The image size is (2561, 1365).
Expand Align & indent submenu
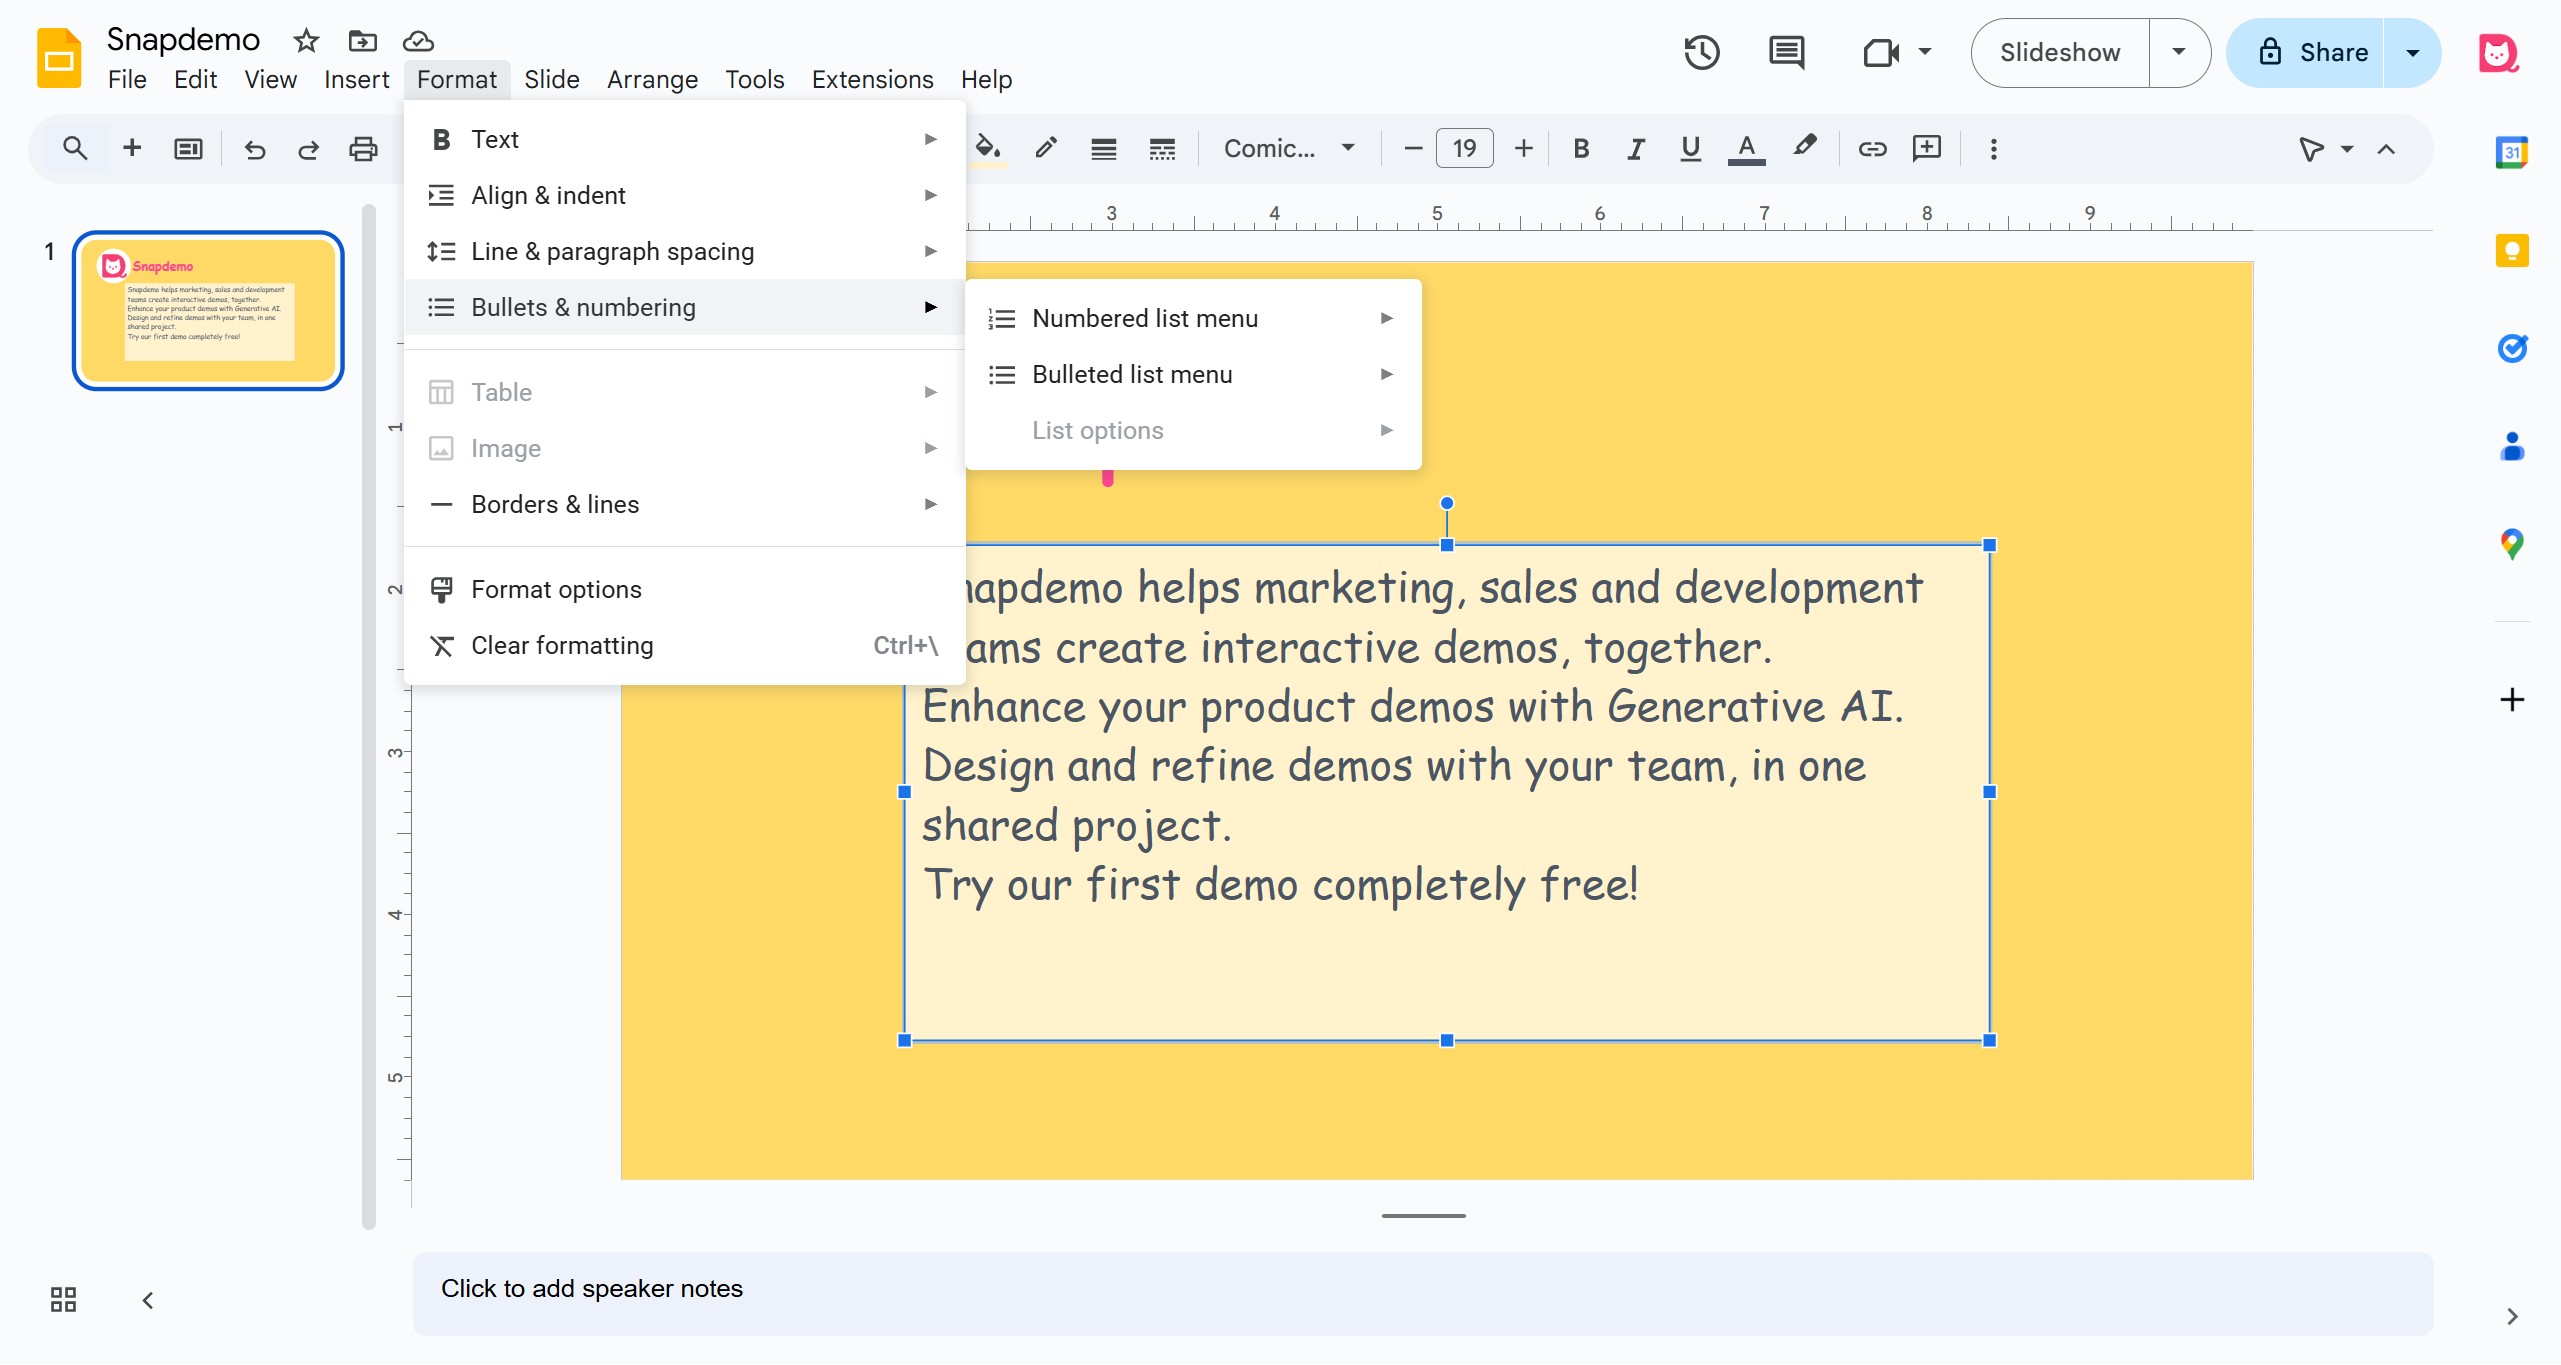(x=684, y=195)
